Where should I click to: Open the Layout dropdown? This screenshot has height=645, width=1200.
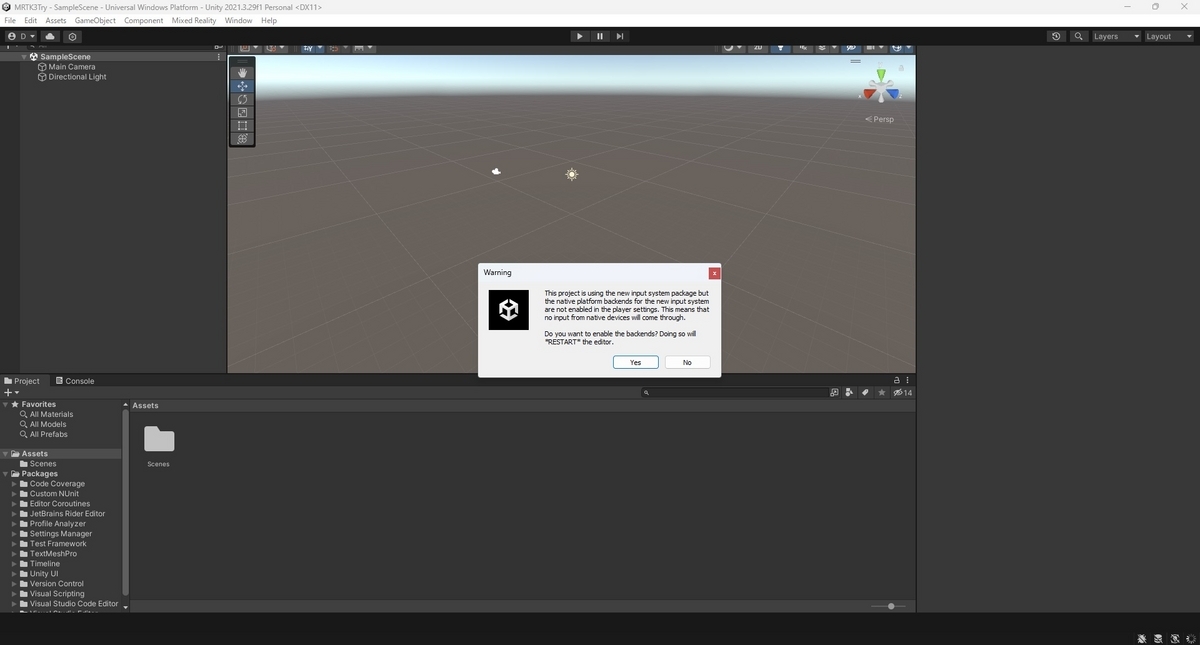[1168, 36]
